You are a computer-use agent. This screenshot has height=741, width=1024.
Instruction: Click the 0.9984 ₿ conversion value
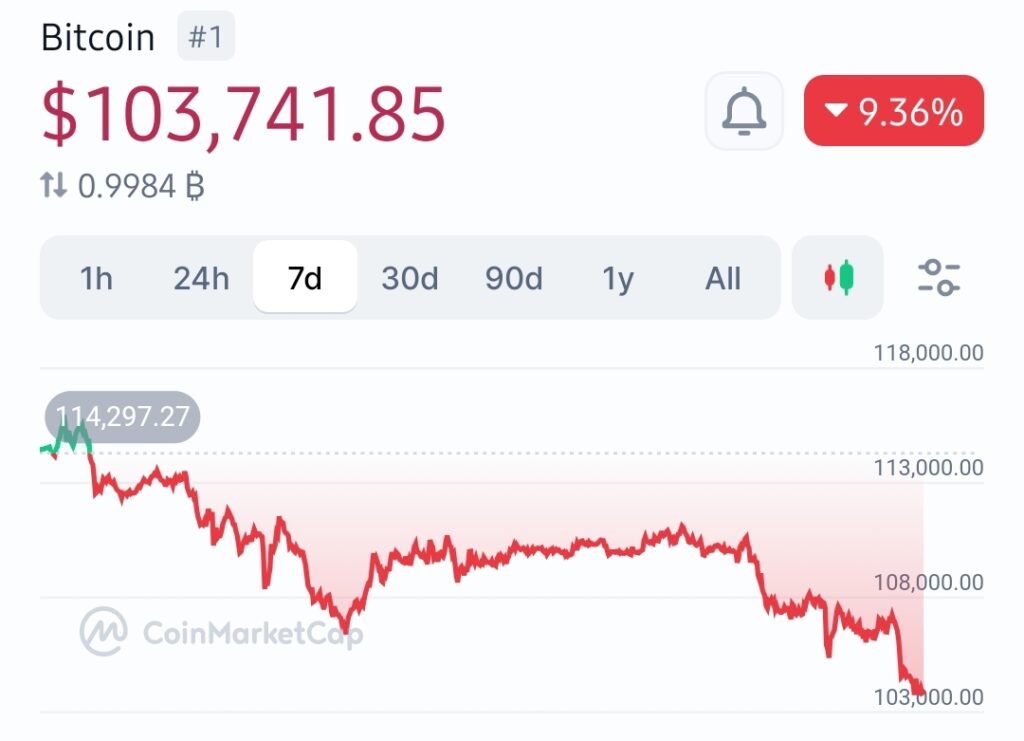[140, 185]
